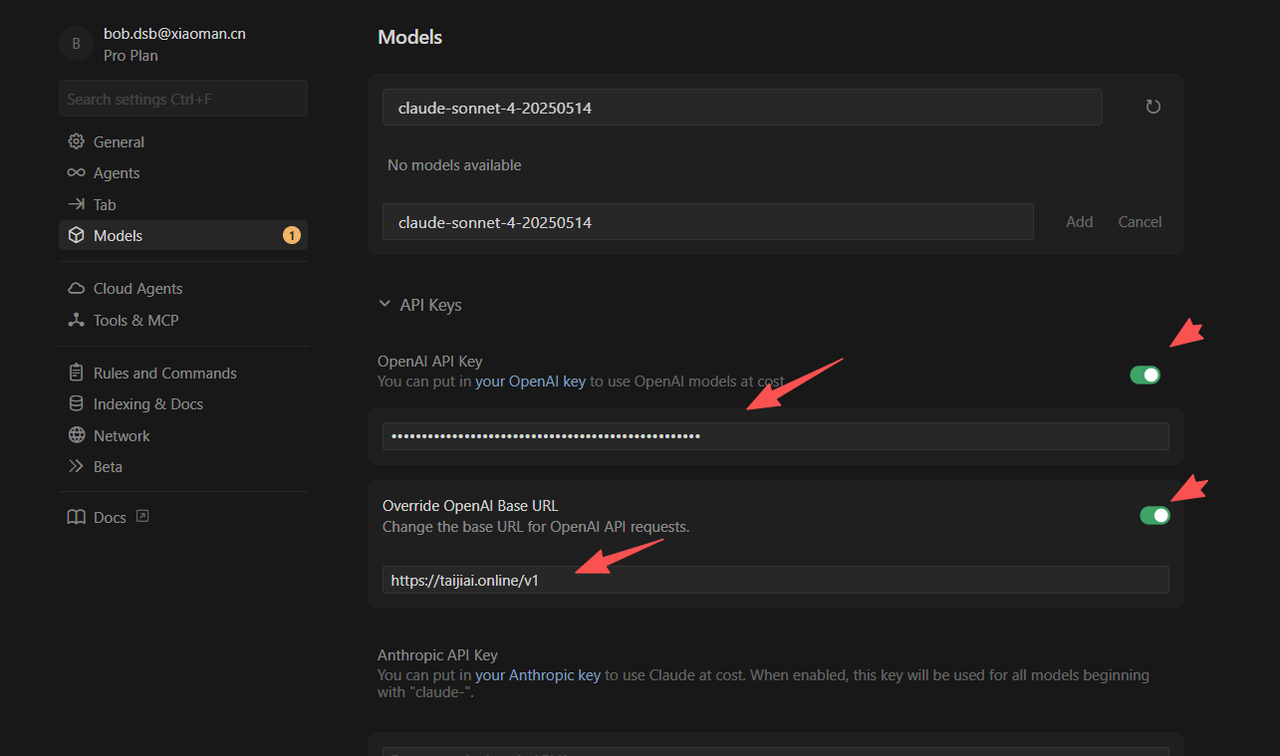
Task: Click the model search field at top
Action: (742, 107)
